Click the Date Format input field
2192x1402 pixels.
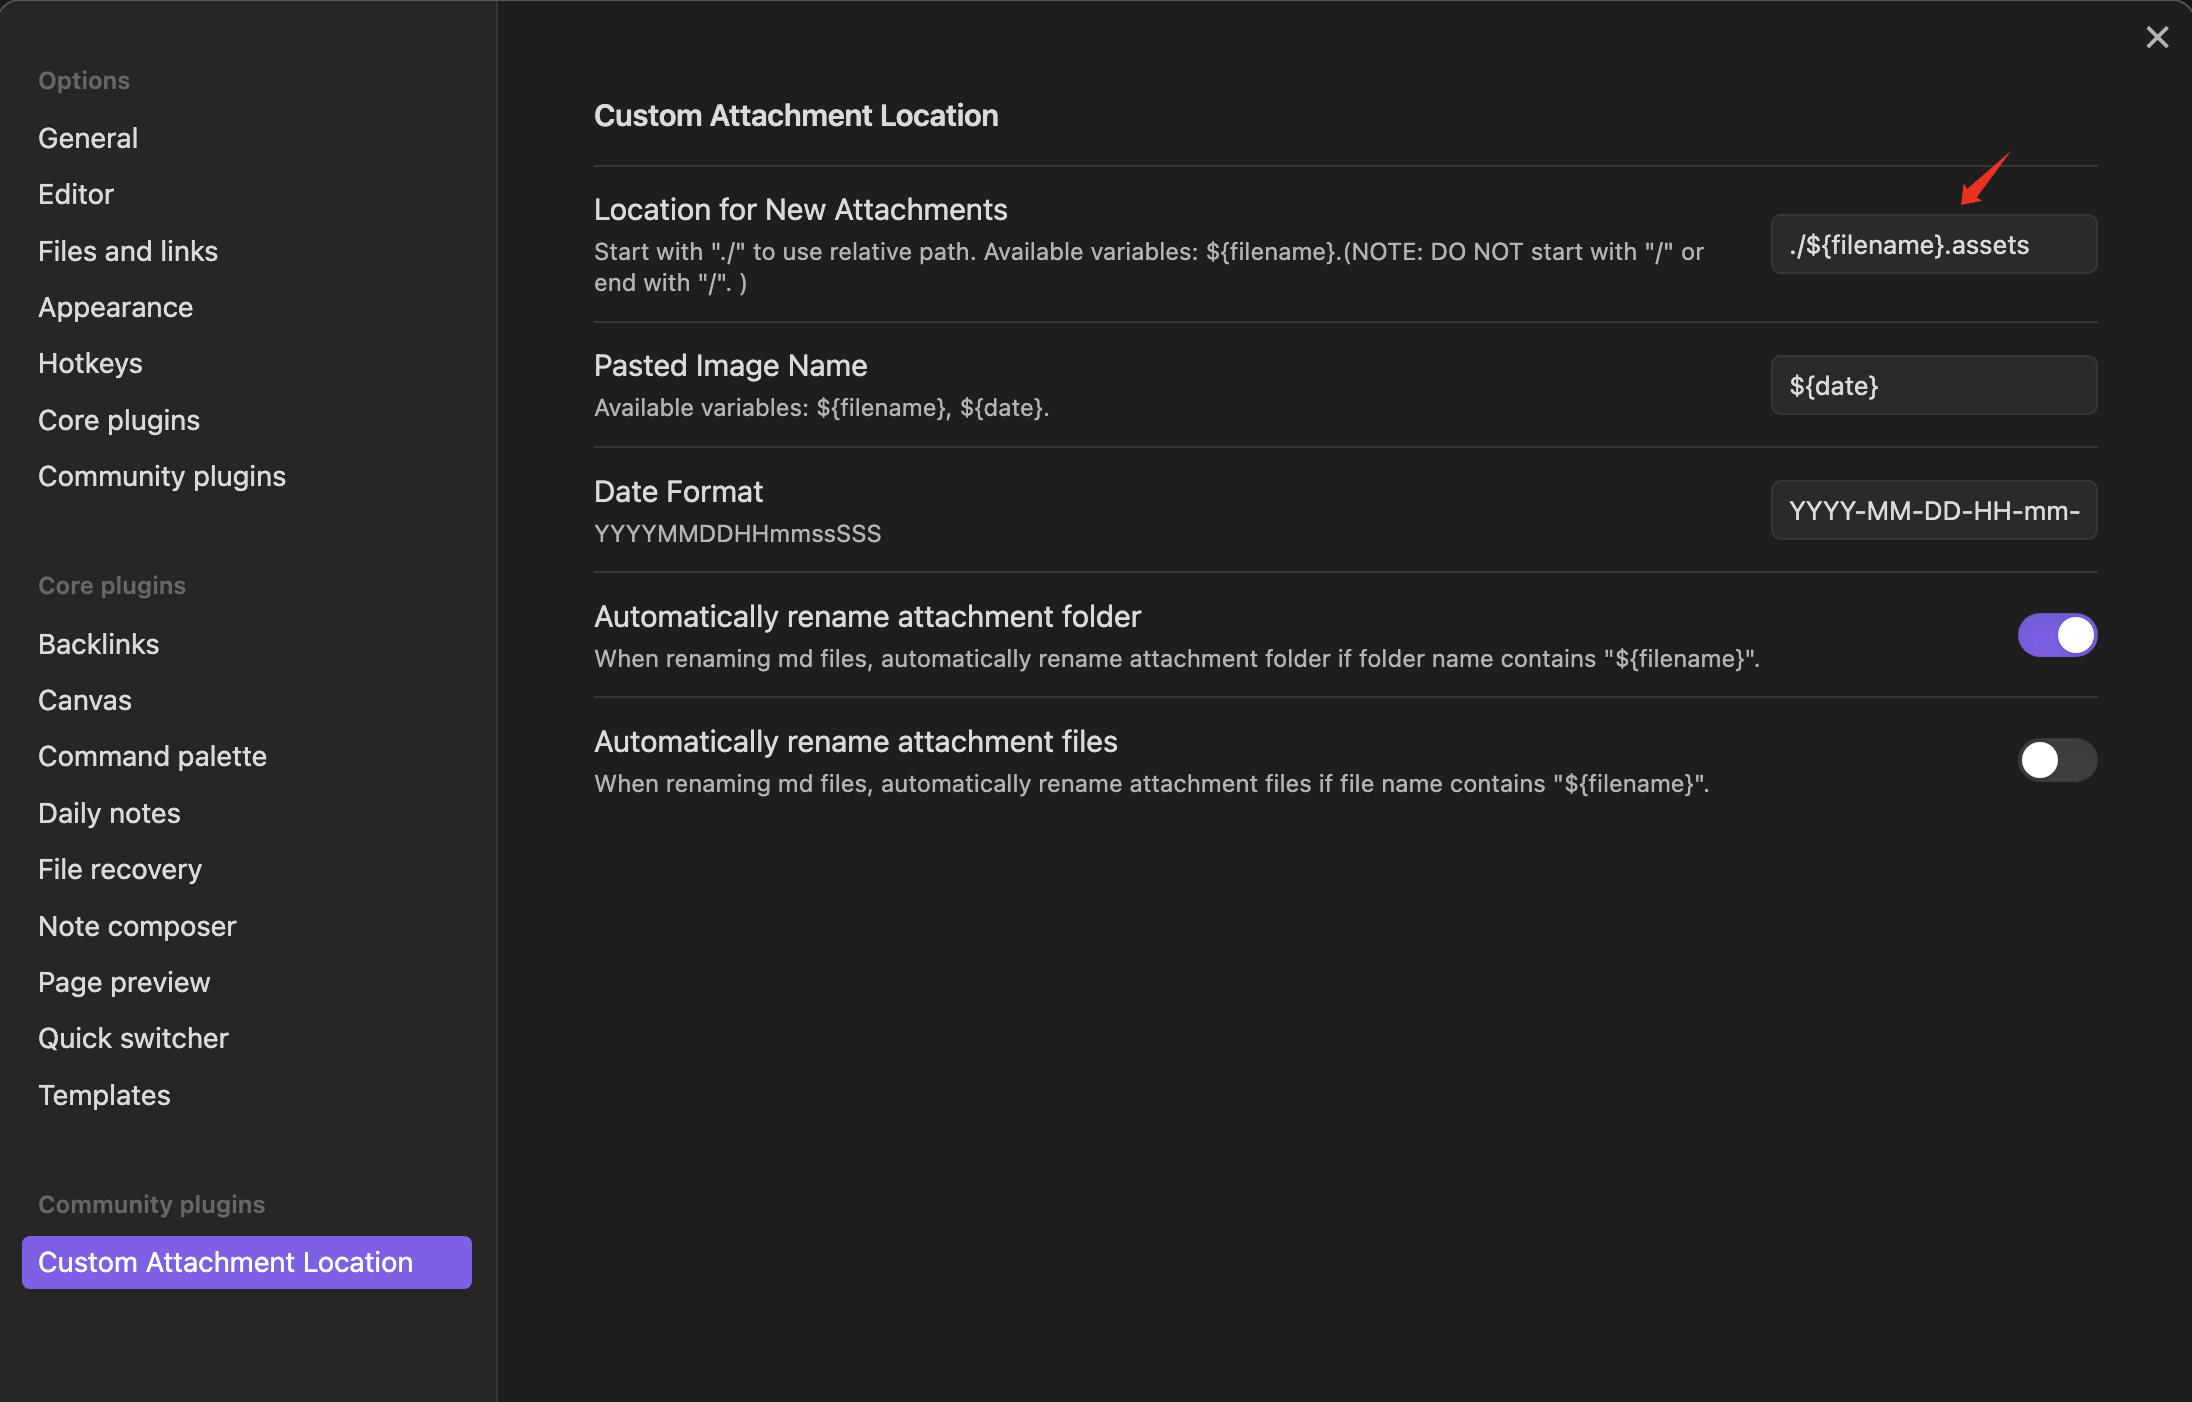[x=1933, y=511]
